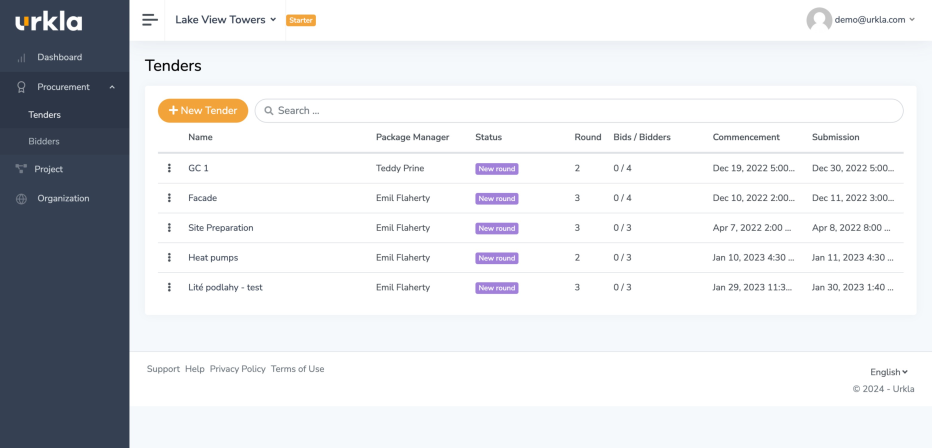Open the three-dot menu for Facade
The height and width of the screenshot is (448, 932).
(x=169, y=198)
